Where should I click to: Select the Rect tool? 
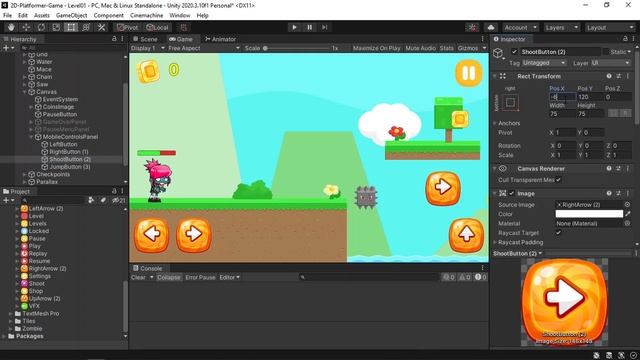tap(71, 27)
